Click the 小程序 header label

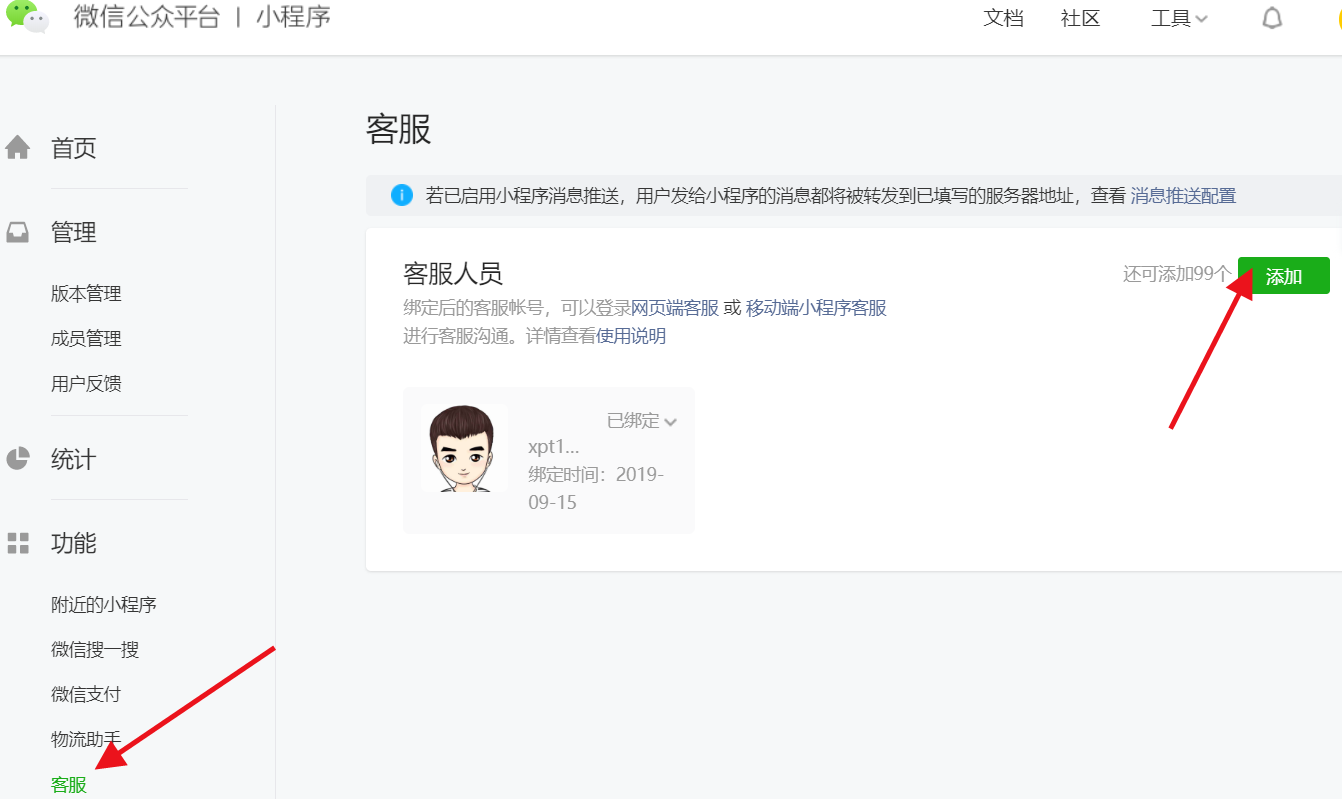(x=293, y=17)
